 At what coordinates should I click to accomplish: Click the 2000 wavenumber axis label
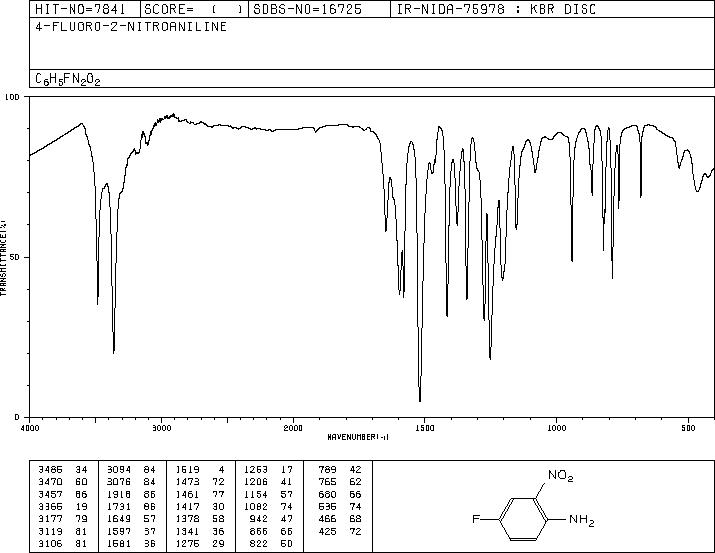click(x=293, y=428)
